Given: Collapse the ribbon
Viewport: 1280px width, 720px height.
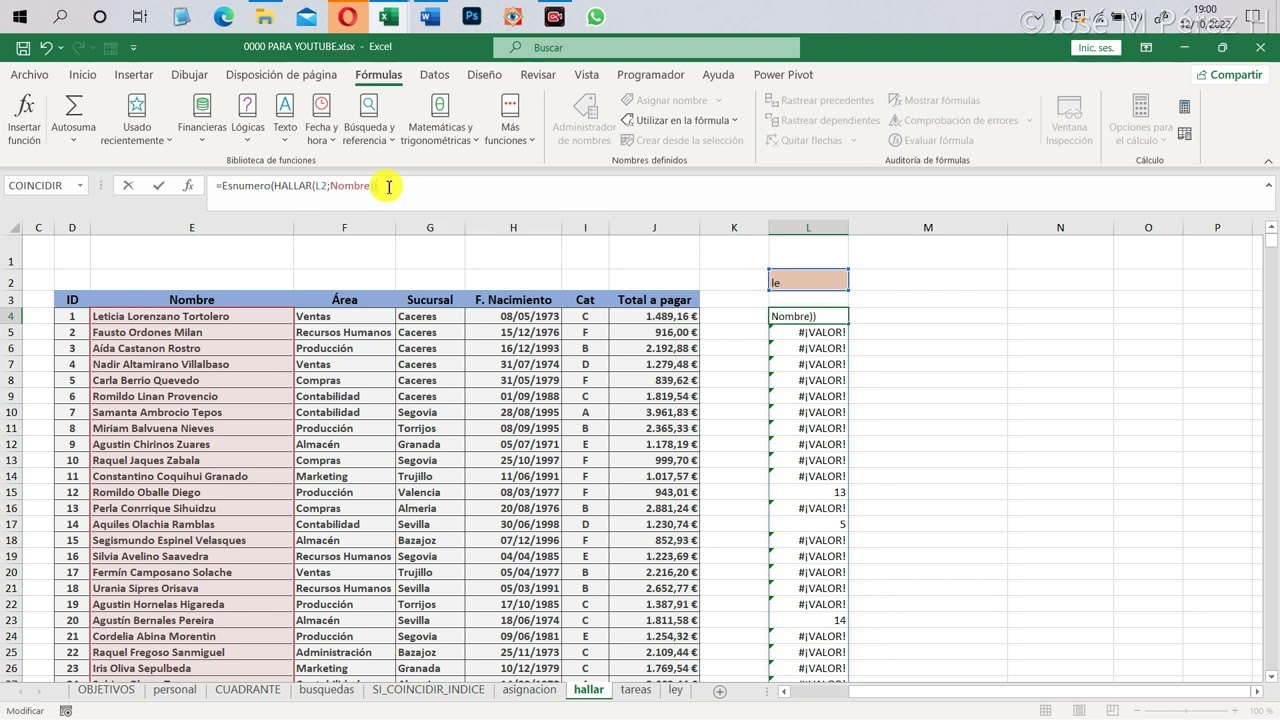Looking at the screenshot, I should pyautogui.click(x=1268, y=160).
